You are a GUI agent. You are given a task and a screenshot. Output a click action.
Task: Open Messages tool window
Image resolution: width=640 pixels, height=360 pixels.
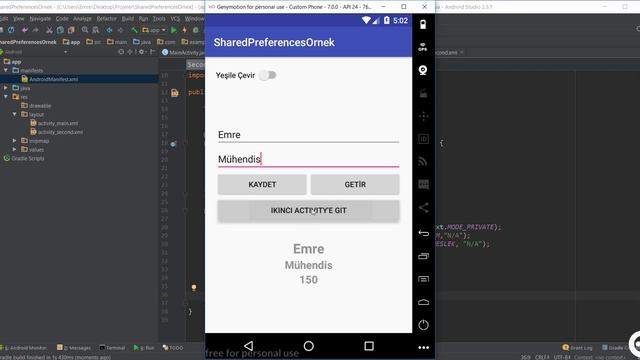coord(74,348)
